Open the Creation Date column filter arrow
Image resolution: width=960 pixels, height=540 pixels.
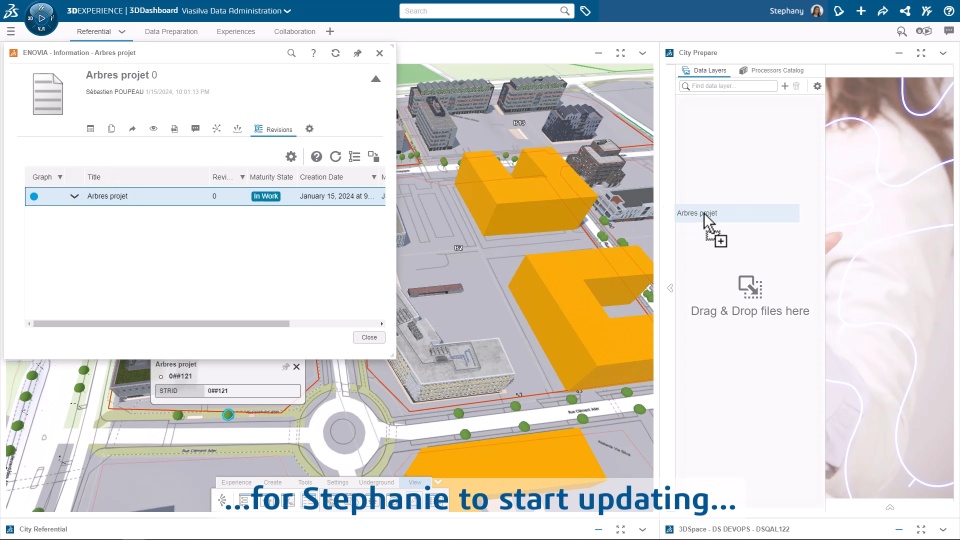(x=374, y=177)
